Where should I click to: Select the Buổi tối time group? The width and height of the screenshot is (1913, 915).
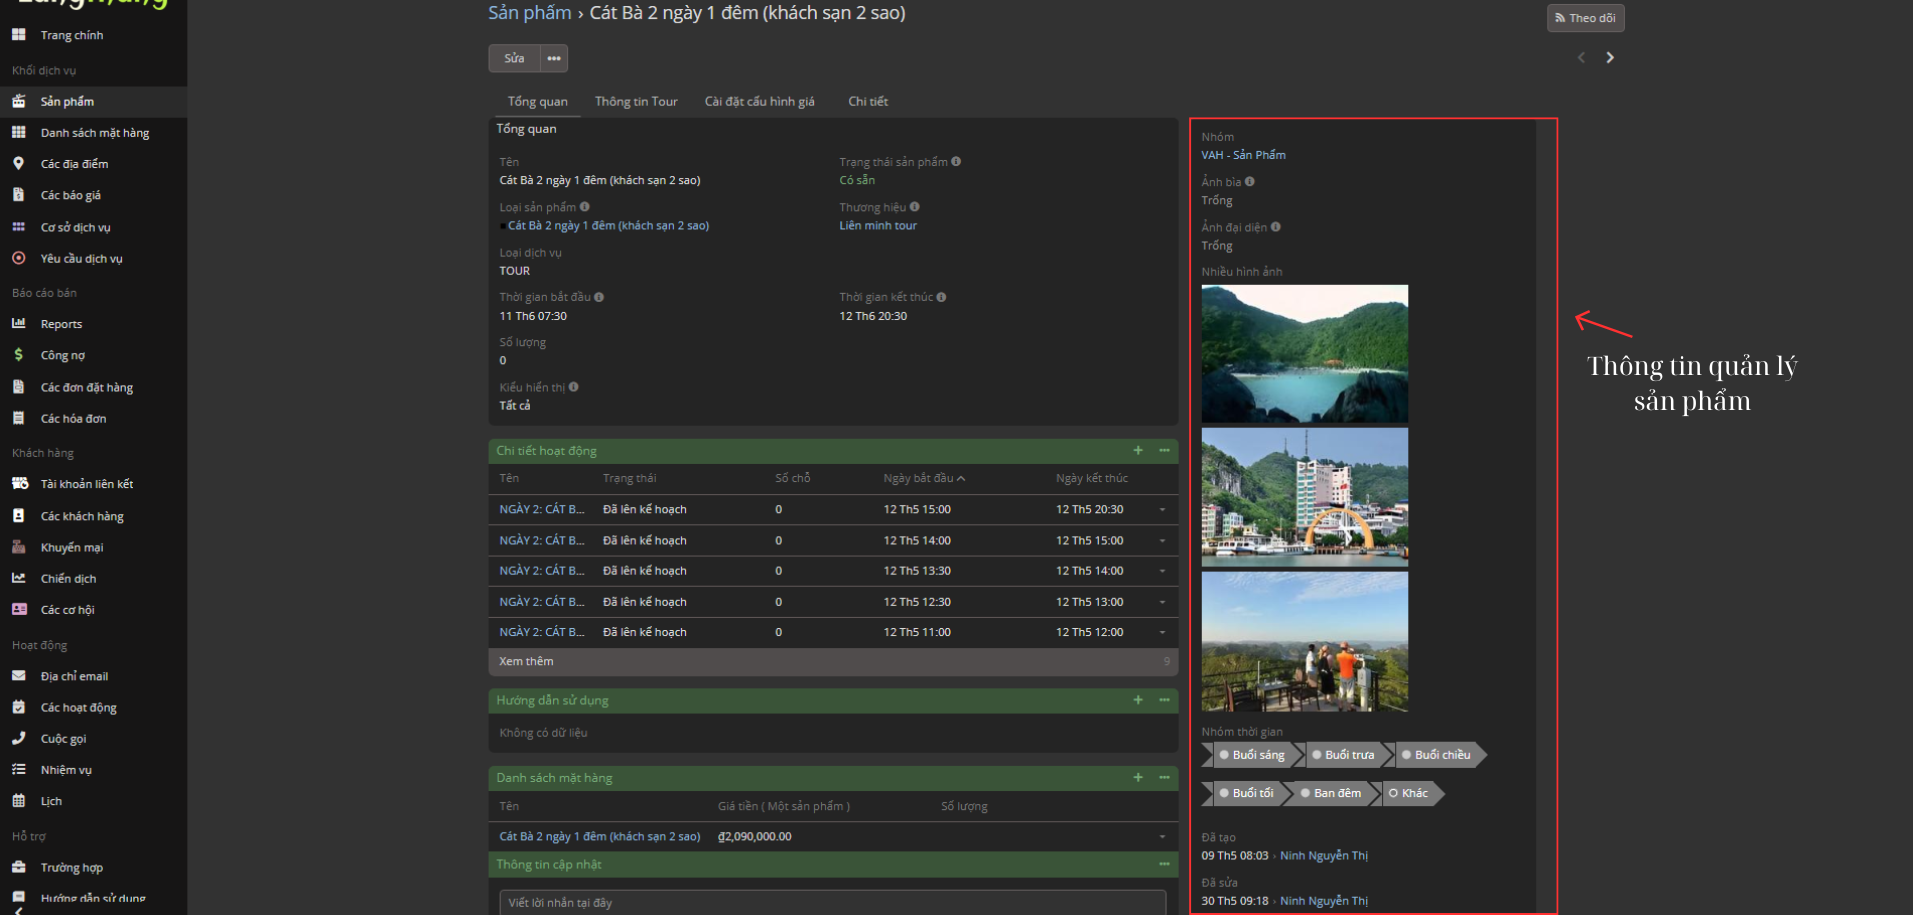[1252, 793]
